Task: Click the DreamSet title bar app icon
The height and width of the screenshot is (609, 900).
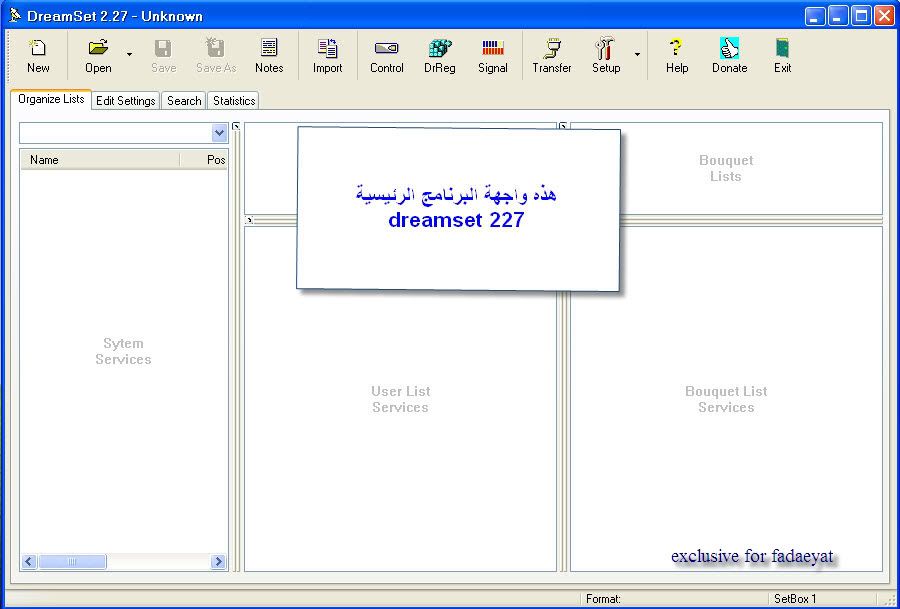Action: [15, 15]
